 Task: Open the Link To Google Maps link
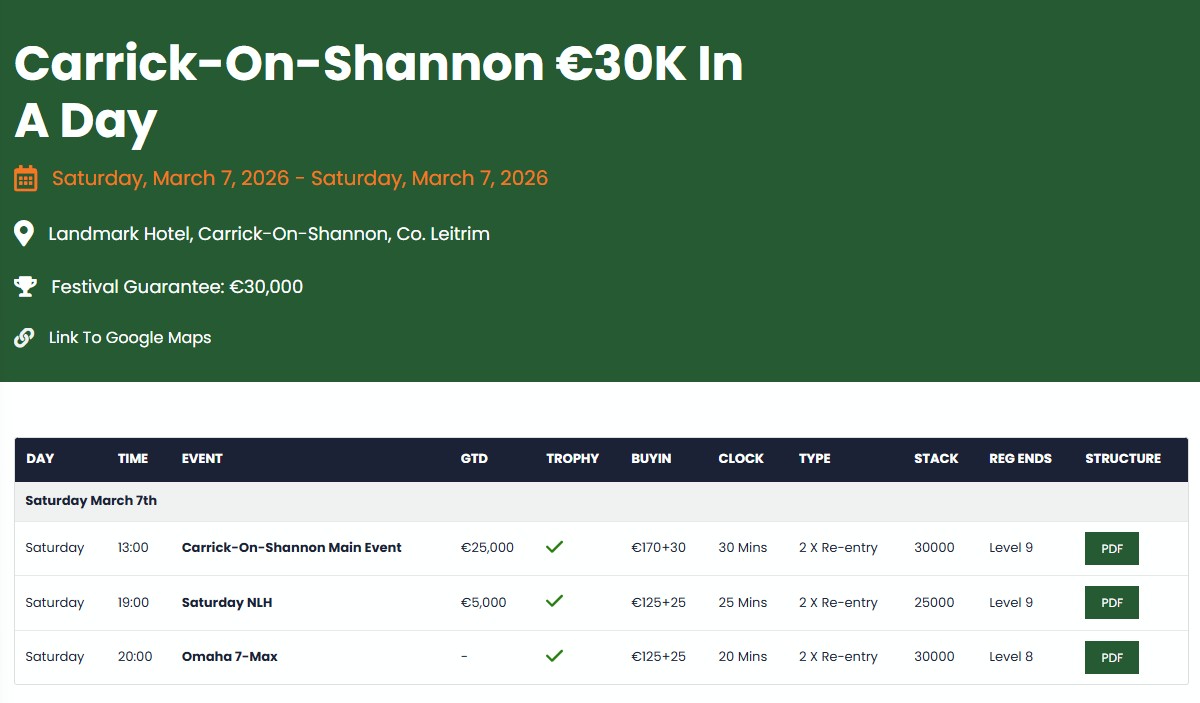tap(130, 338)
